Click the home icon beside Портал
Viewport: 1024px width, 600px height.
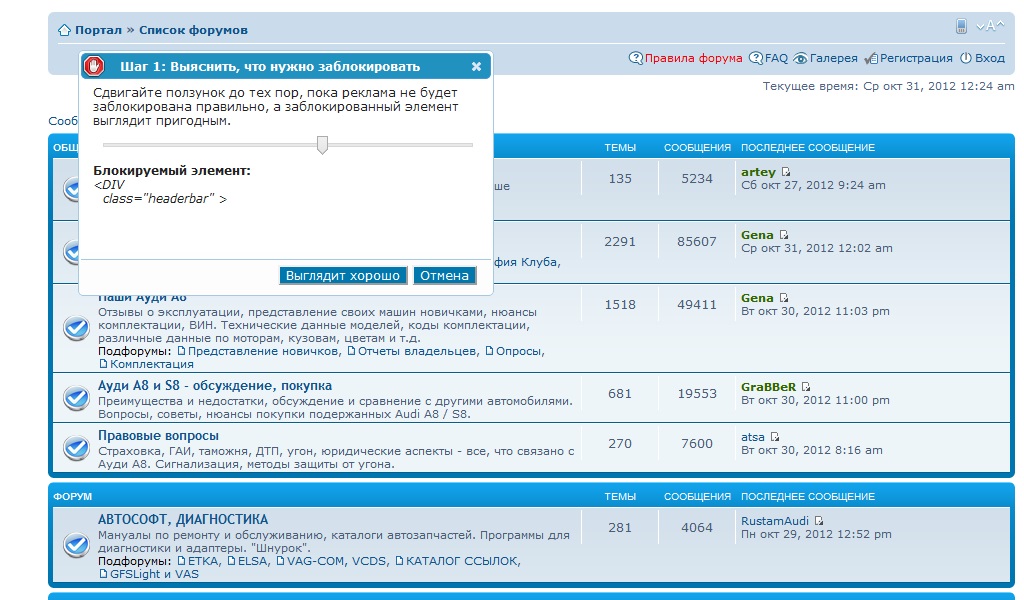click(x=64, y=30)
